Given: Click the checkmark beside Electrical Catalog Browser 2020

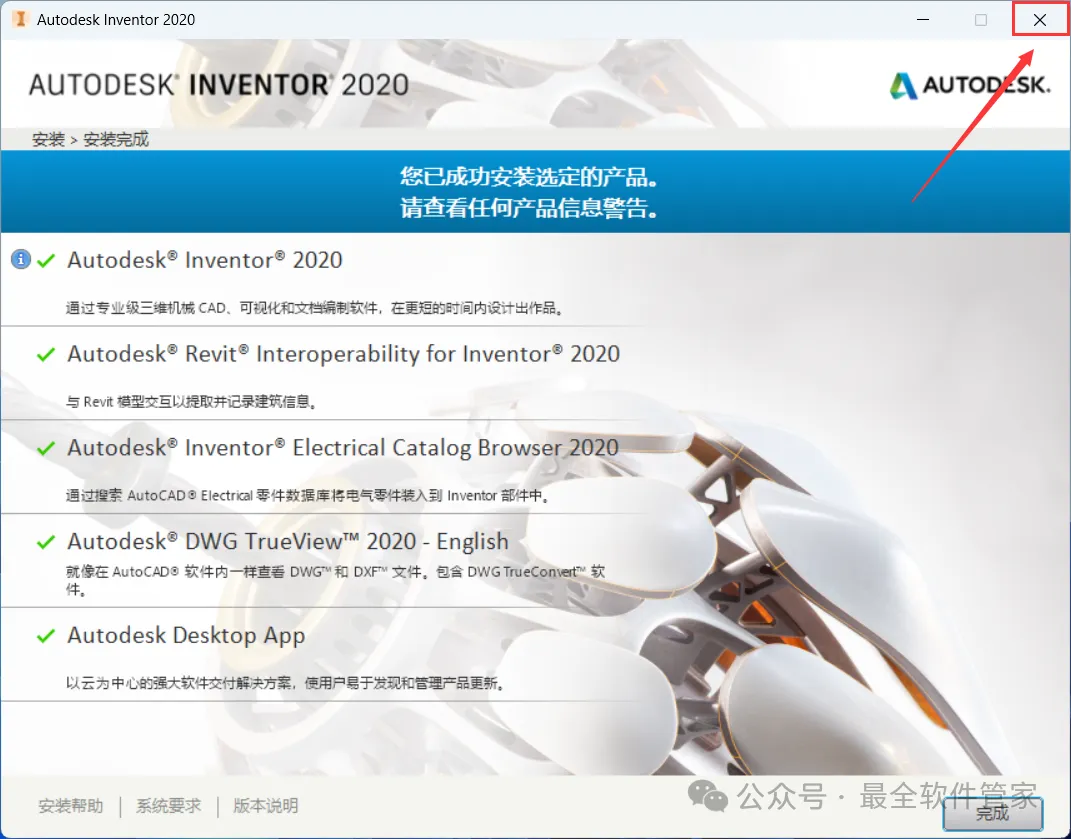Looking at the screenshot, I should click(46, 448).
